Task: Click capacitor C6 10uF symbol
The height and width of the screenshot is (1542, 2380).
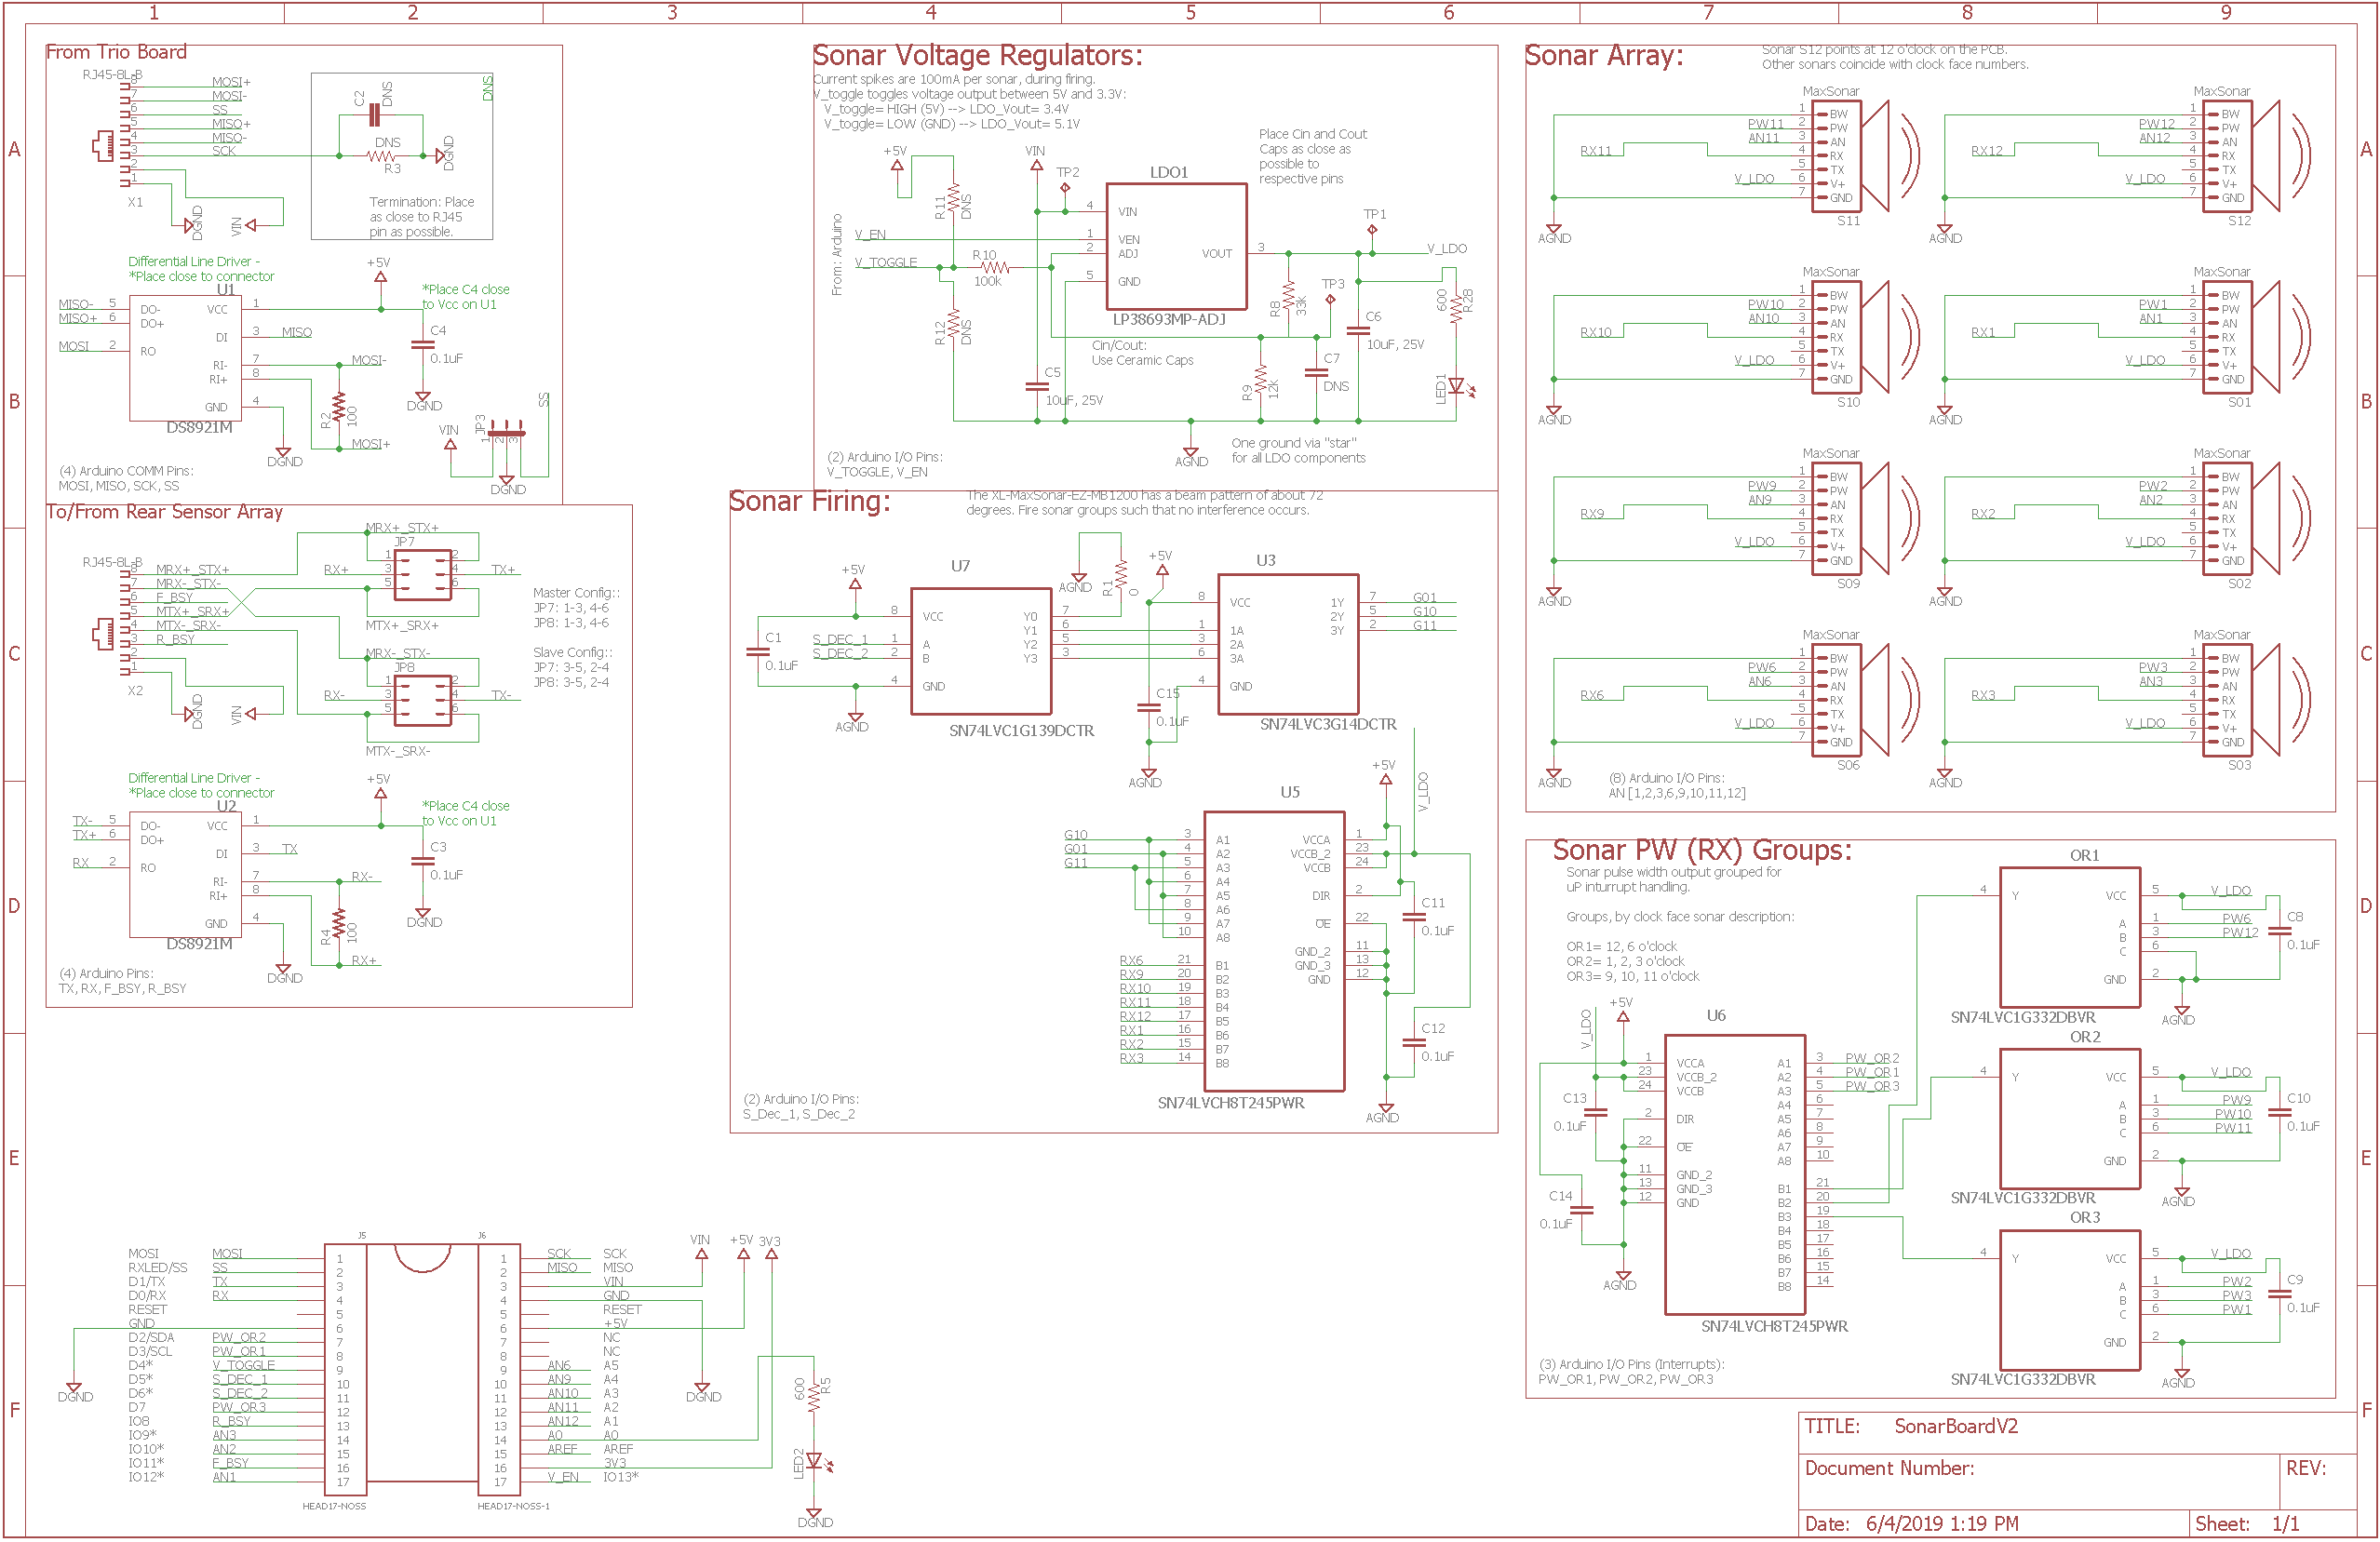Action: [x=1358, y=330]
